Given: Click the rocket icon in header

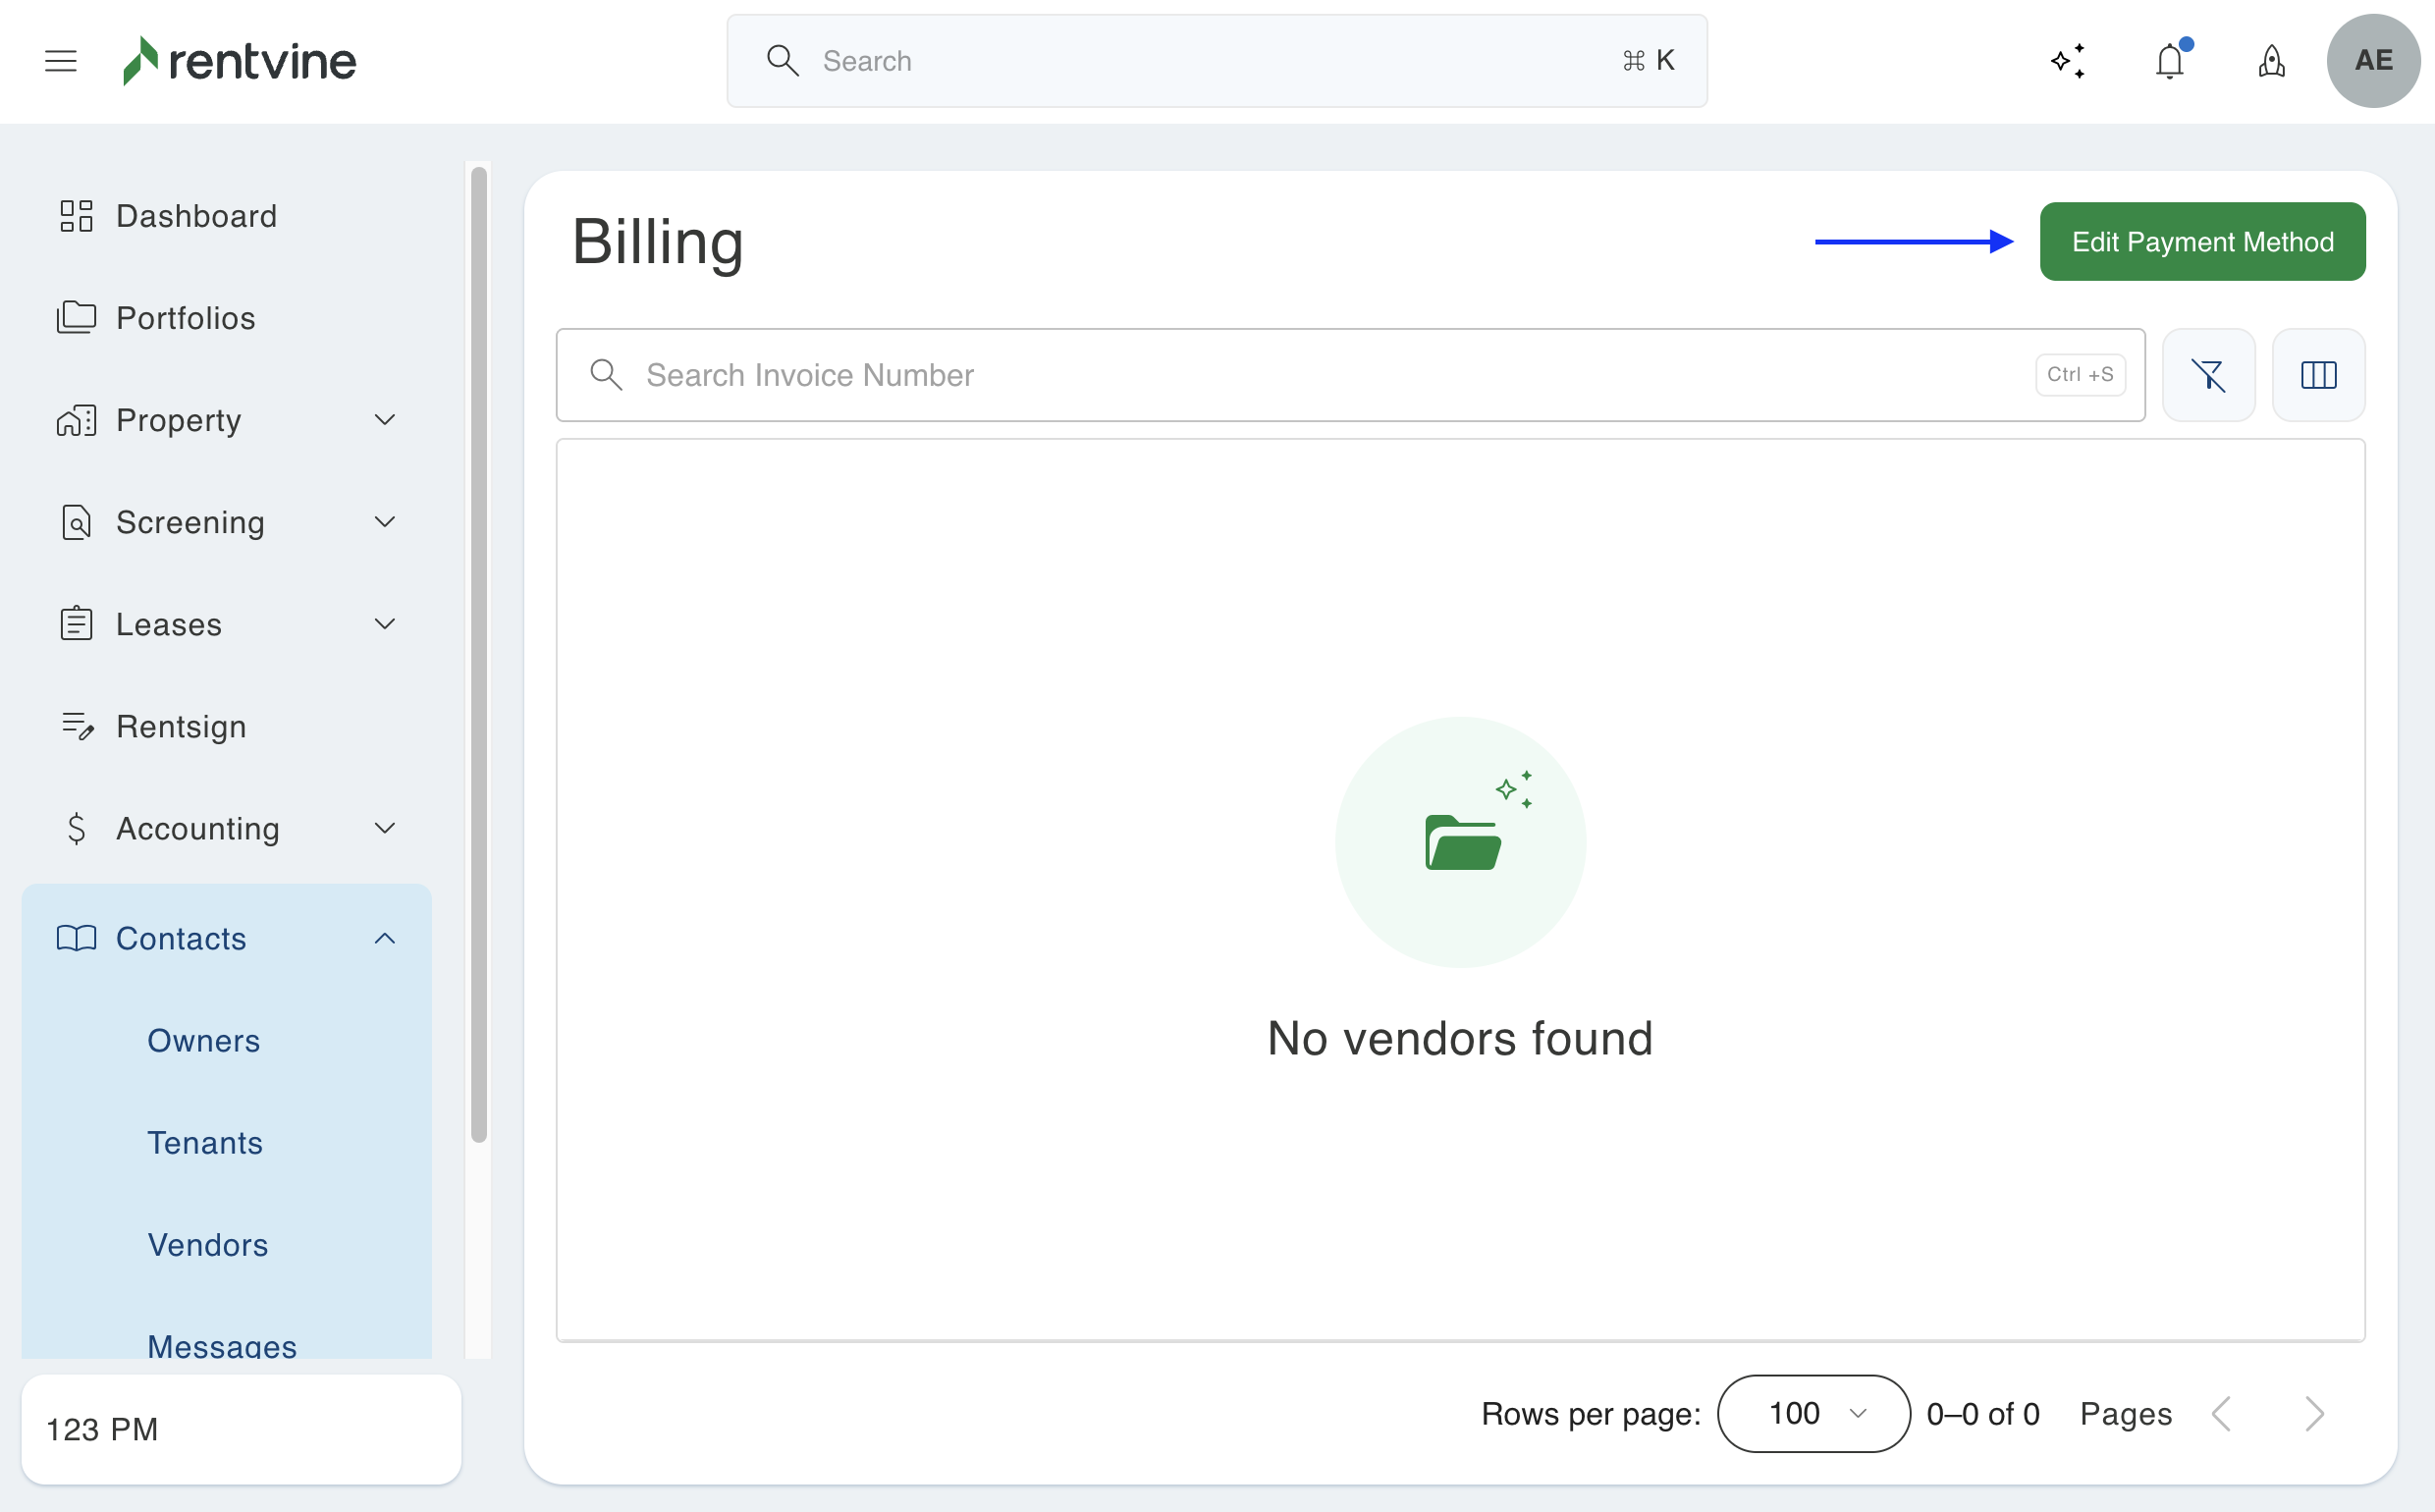Looking at the screenshot, I should click(2271, 61).
